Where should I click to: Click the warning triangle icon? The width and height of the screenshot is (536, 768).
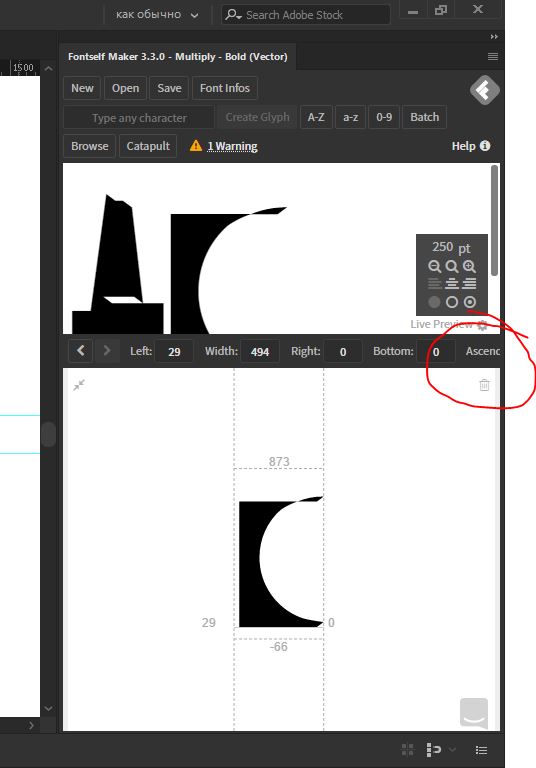click(x=196, y=145)
